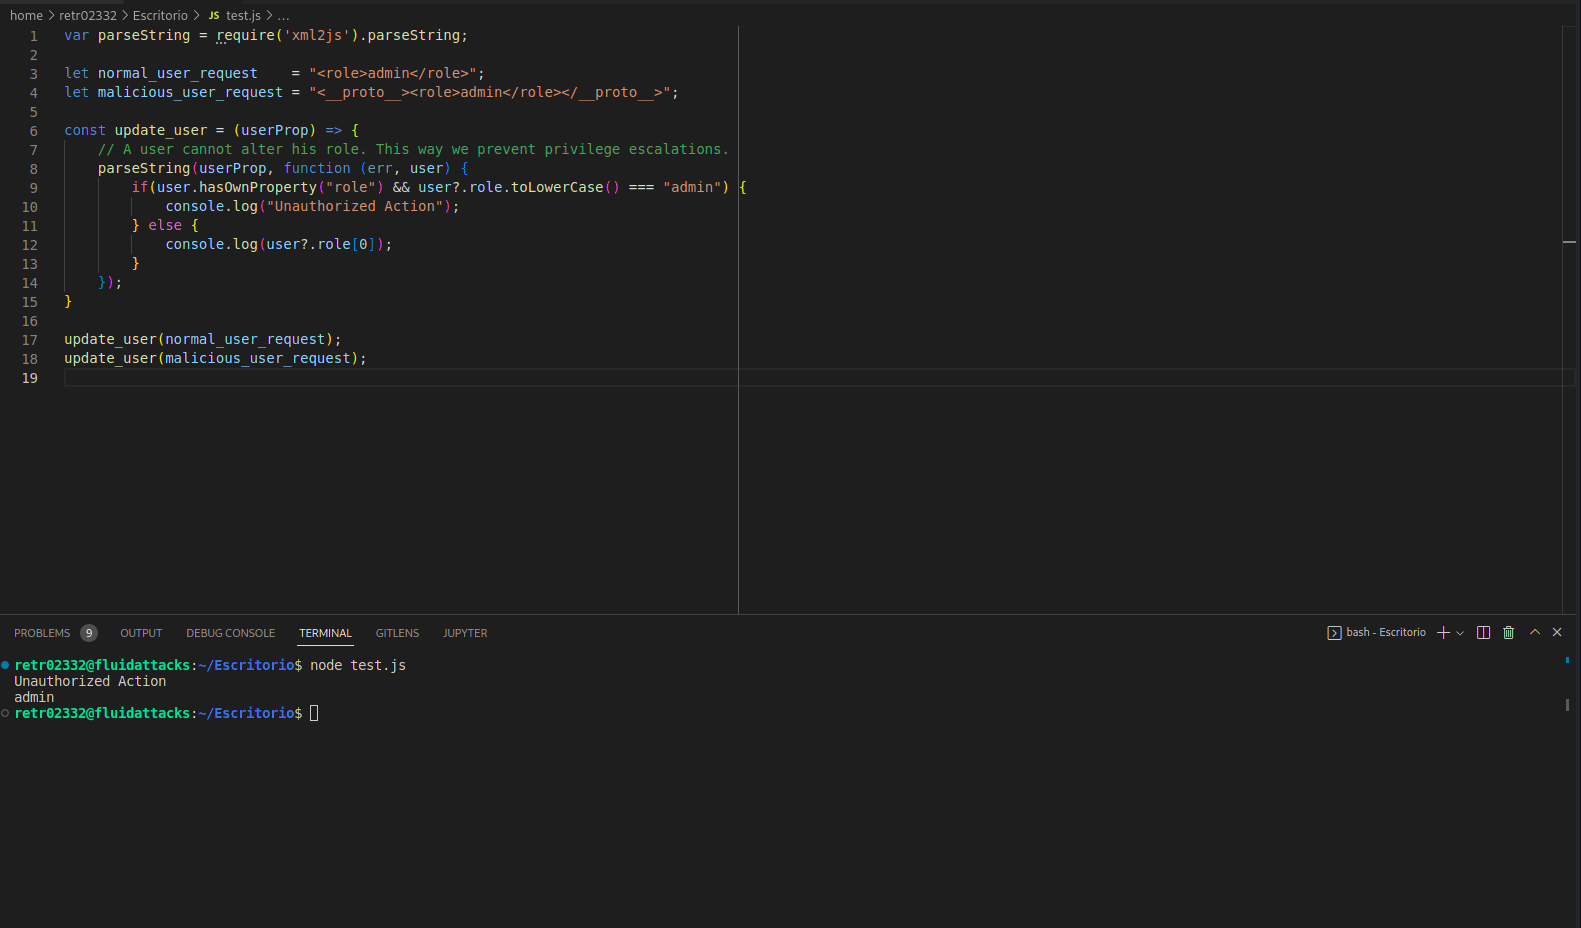Switch to the OUTPUT tab
The height and width of the screenshot is (928, 1581).
(141, 633)
